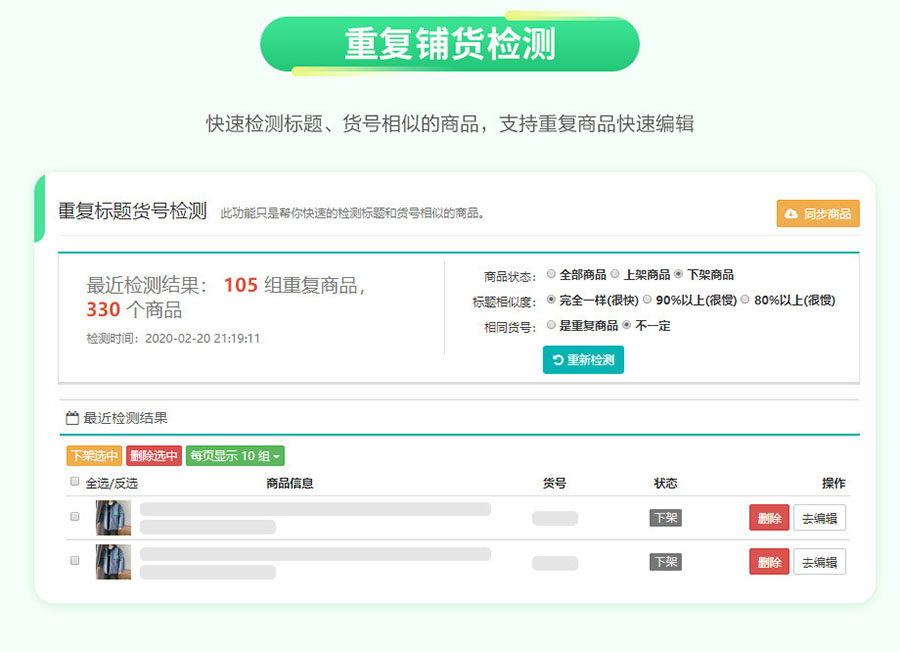
Task: Pick 80%以上(很慢) similarity option
Action: coord(745,300)
